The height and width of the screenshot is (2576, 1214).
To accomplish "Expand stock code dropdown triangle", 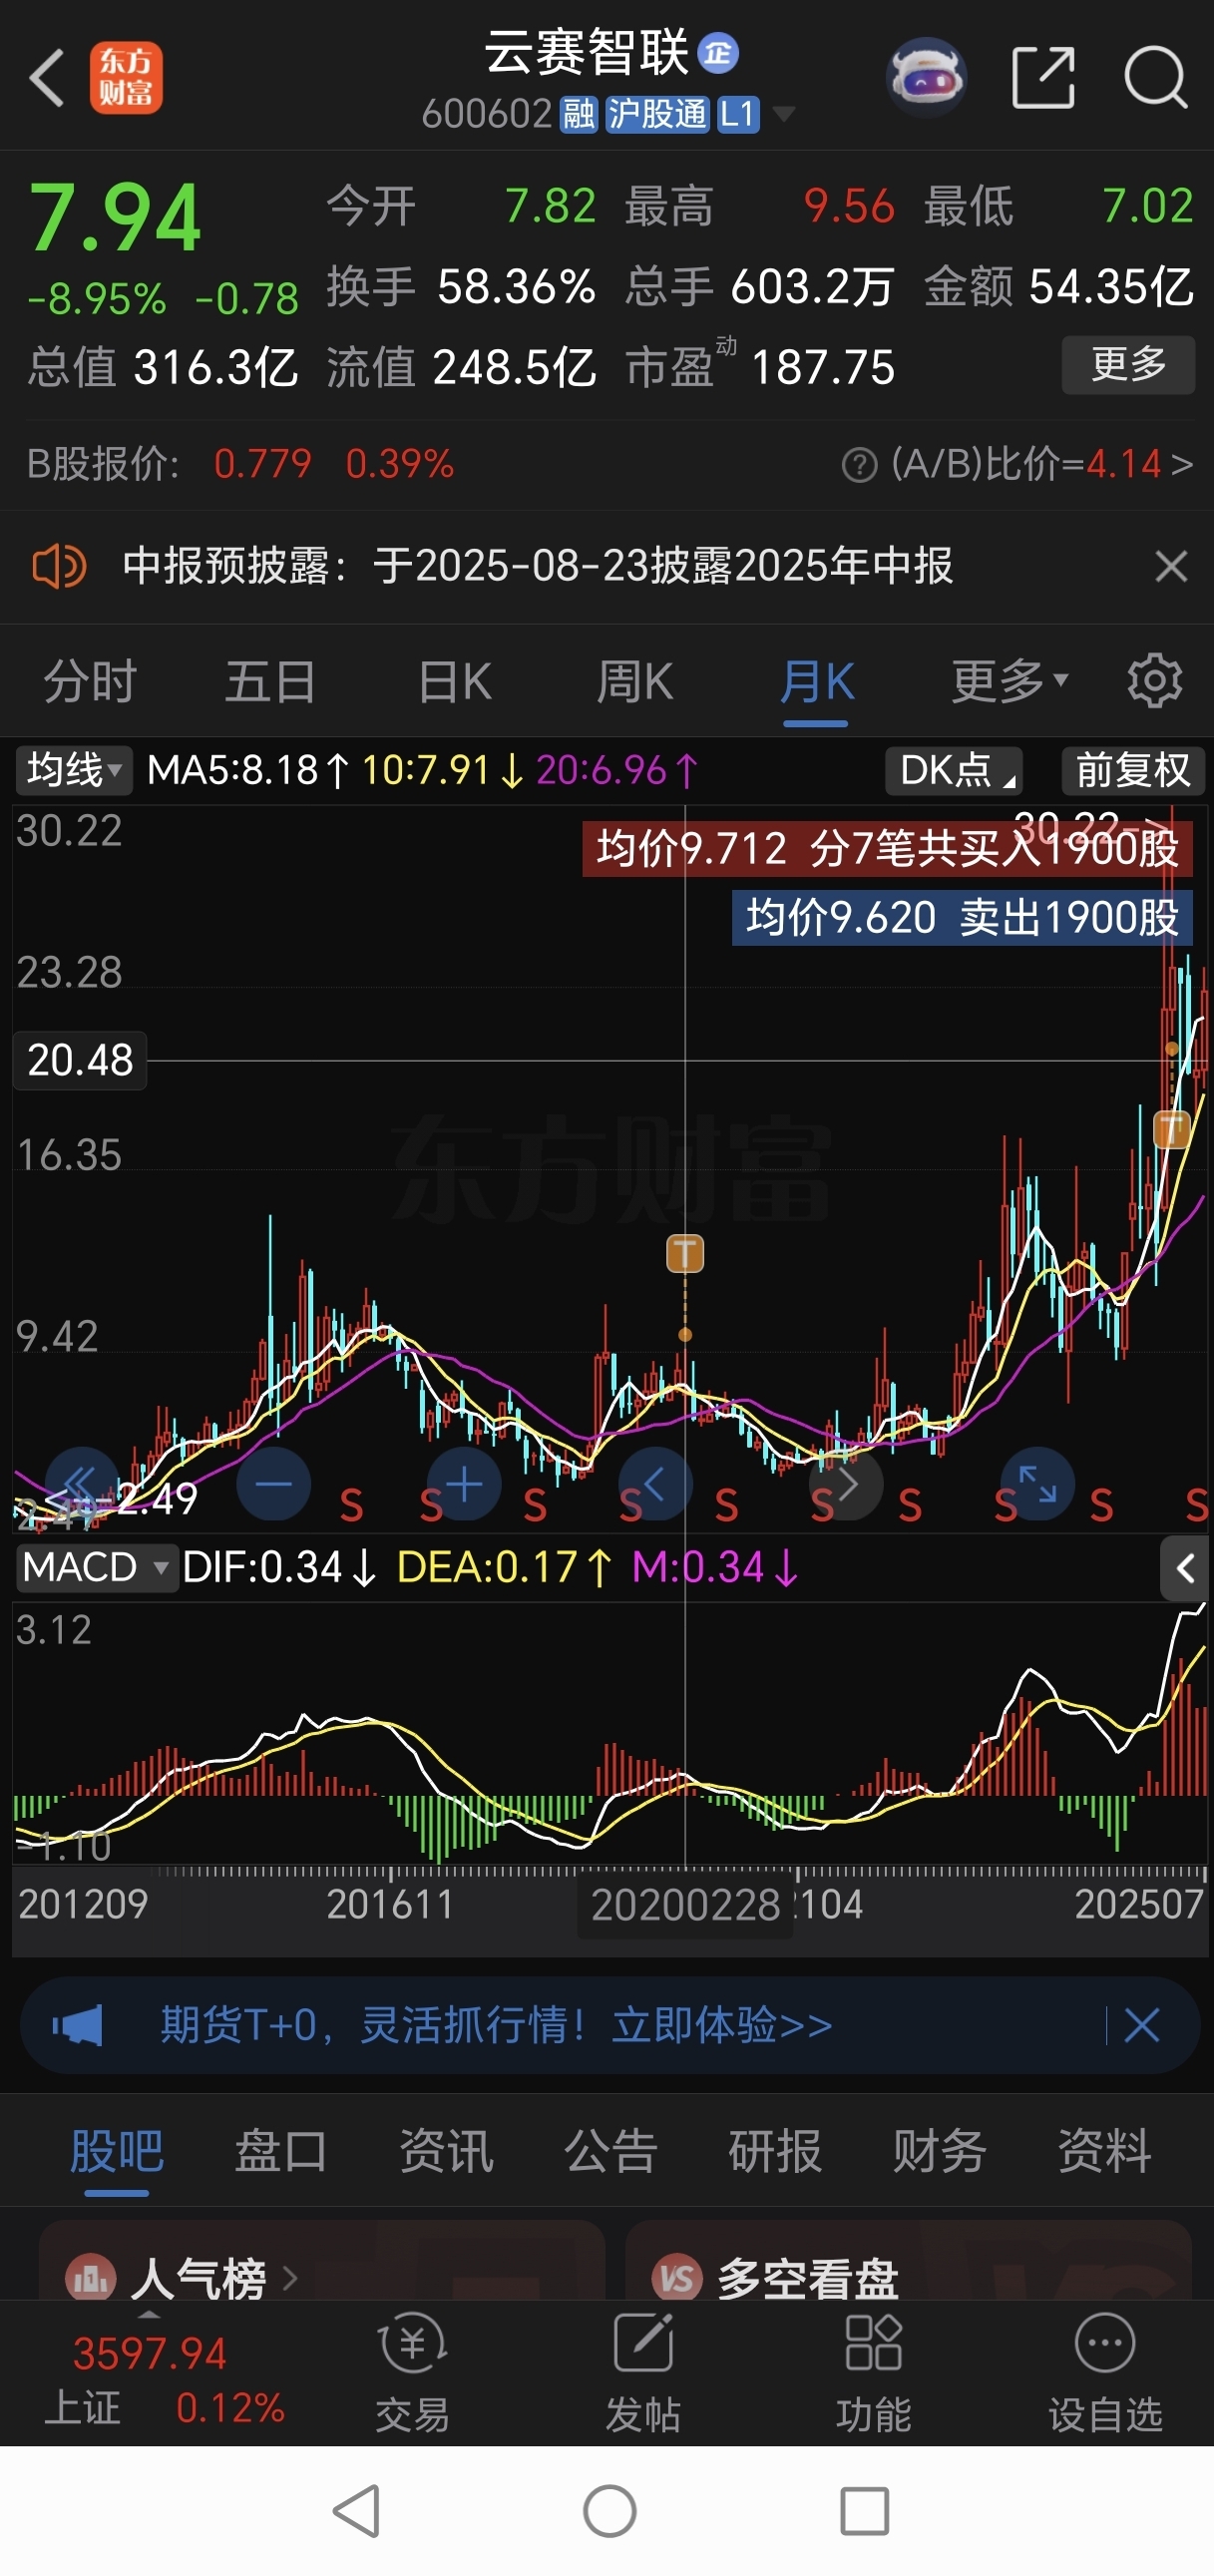I will pos(784,114).
